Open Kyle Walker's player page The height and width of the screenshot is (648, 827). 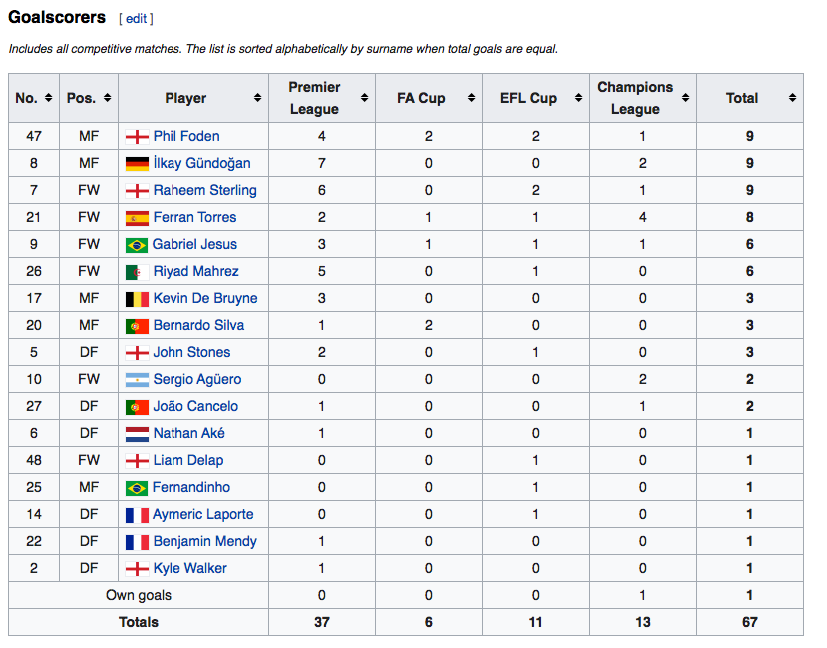[x=190, y=569]
